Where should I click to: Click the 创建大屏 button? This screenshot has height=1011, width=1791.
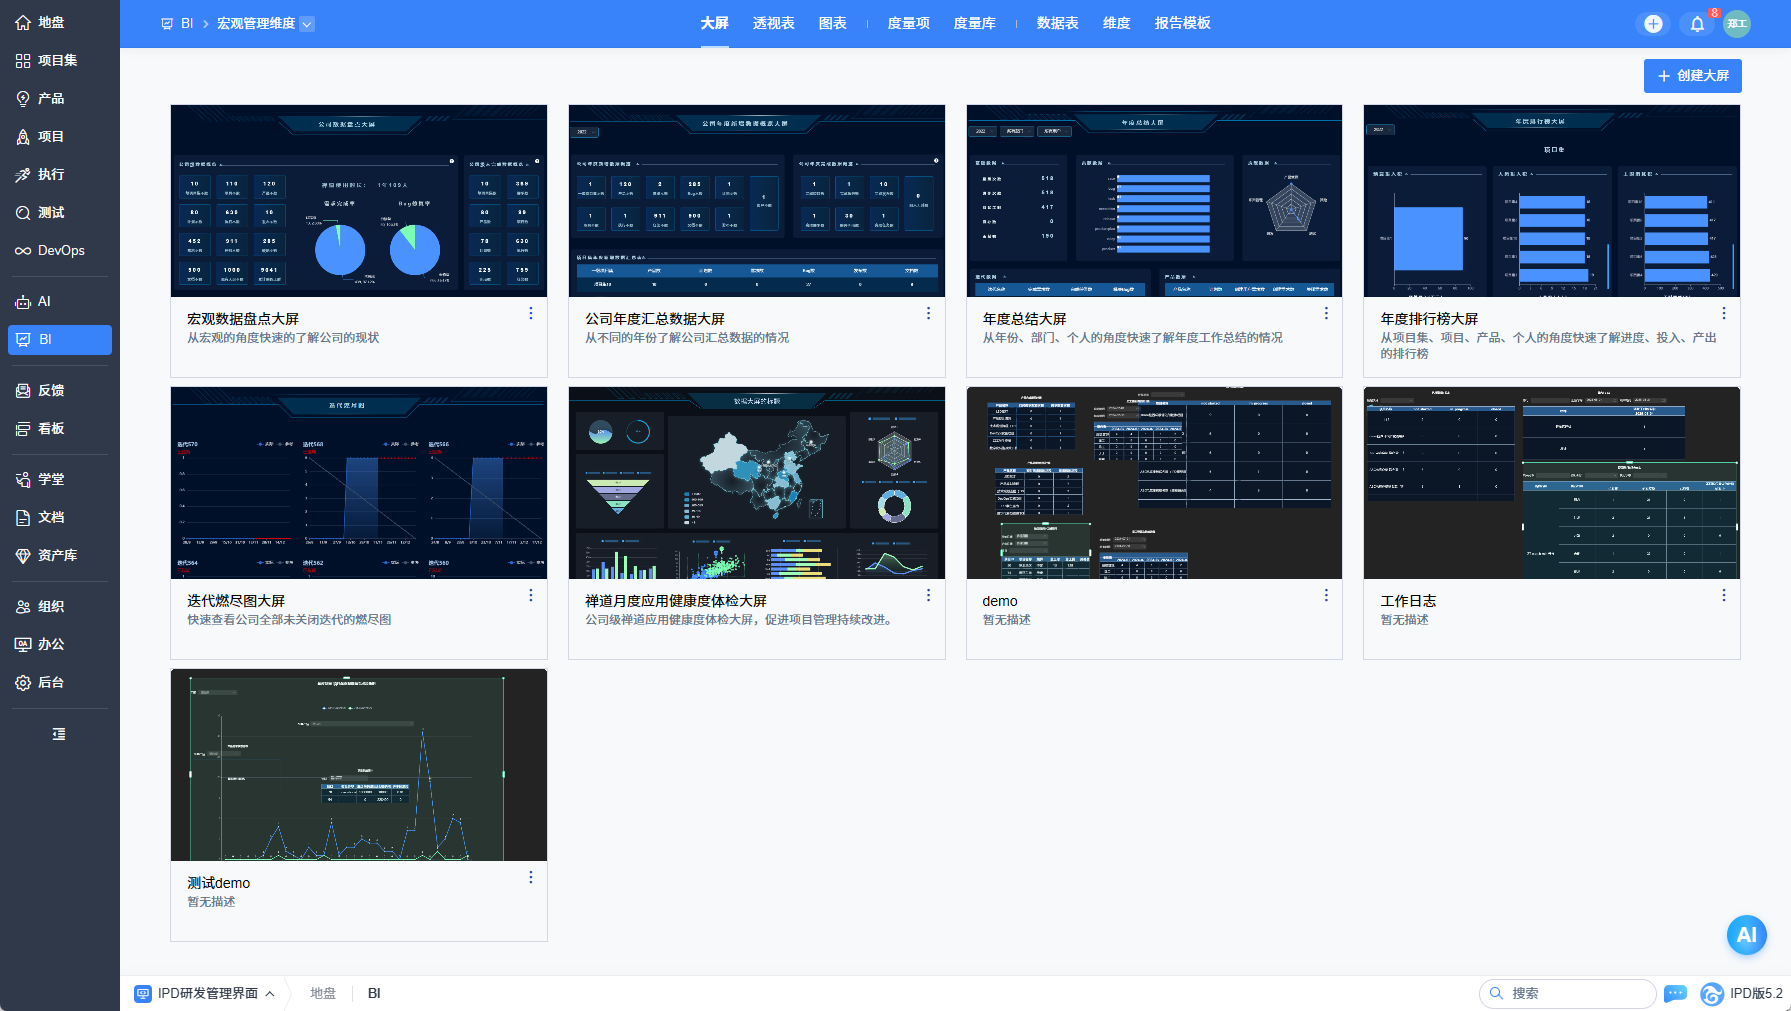(1693, 76)
